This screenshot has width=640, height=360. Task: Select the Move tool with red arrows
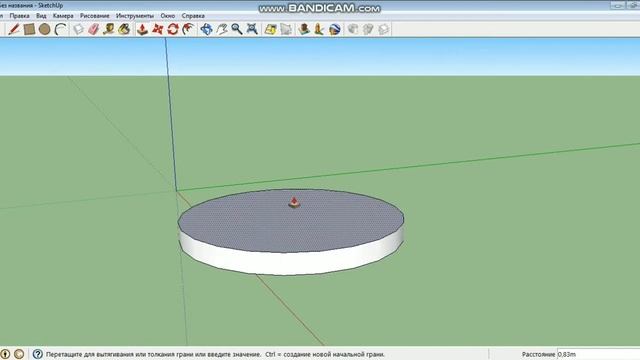[158, 29]
